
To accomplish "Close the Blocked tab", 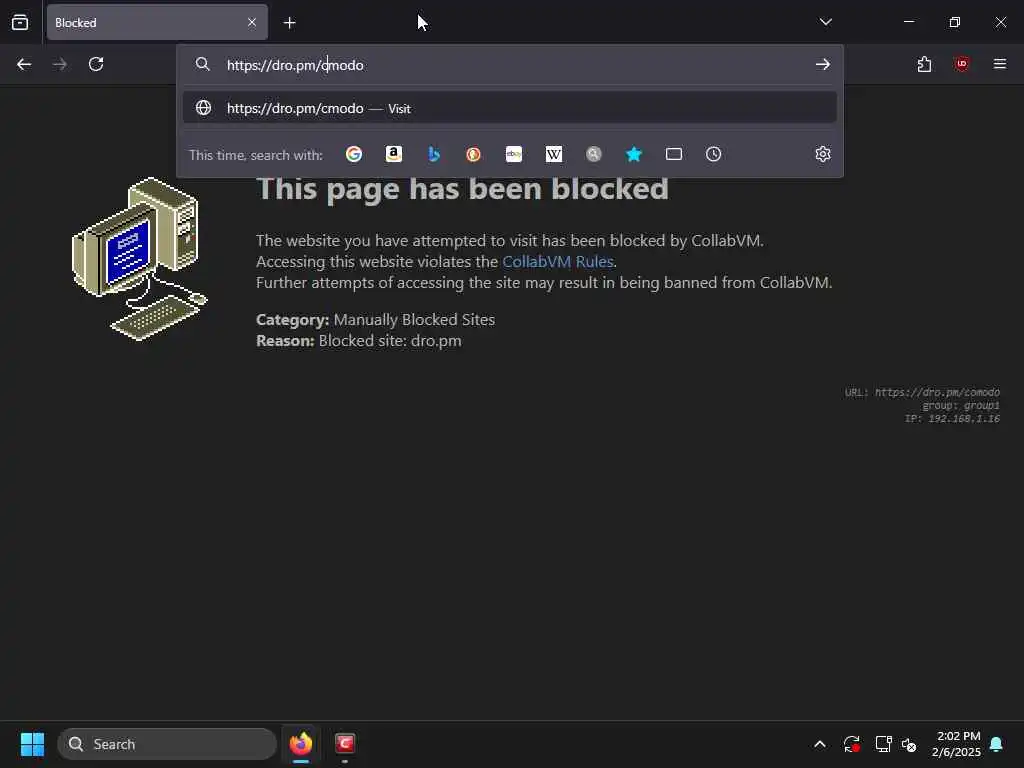I will pyautogui.click(x=252, y=22).
